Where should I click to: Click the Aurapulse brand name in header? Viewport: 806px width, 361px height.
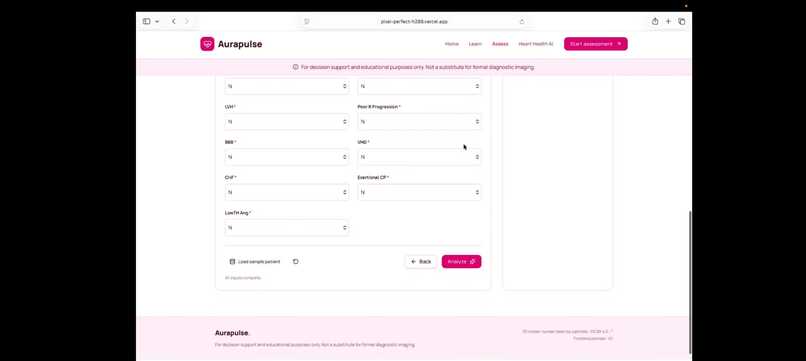coord(240,44)
